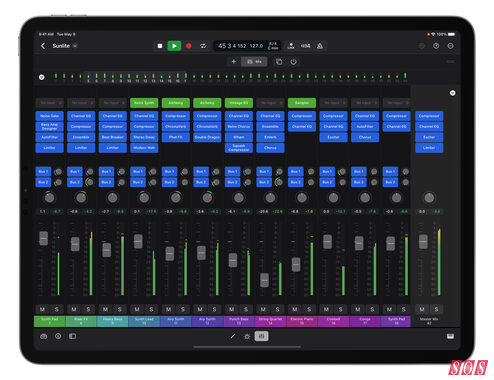Go back using the chevron beside Sunlite

pyautogui.click(x=43, y=46)
